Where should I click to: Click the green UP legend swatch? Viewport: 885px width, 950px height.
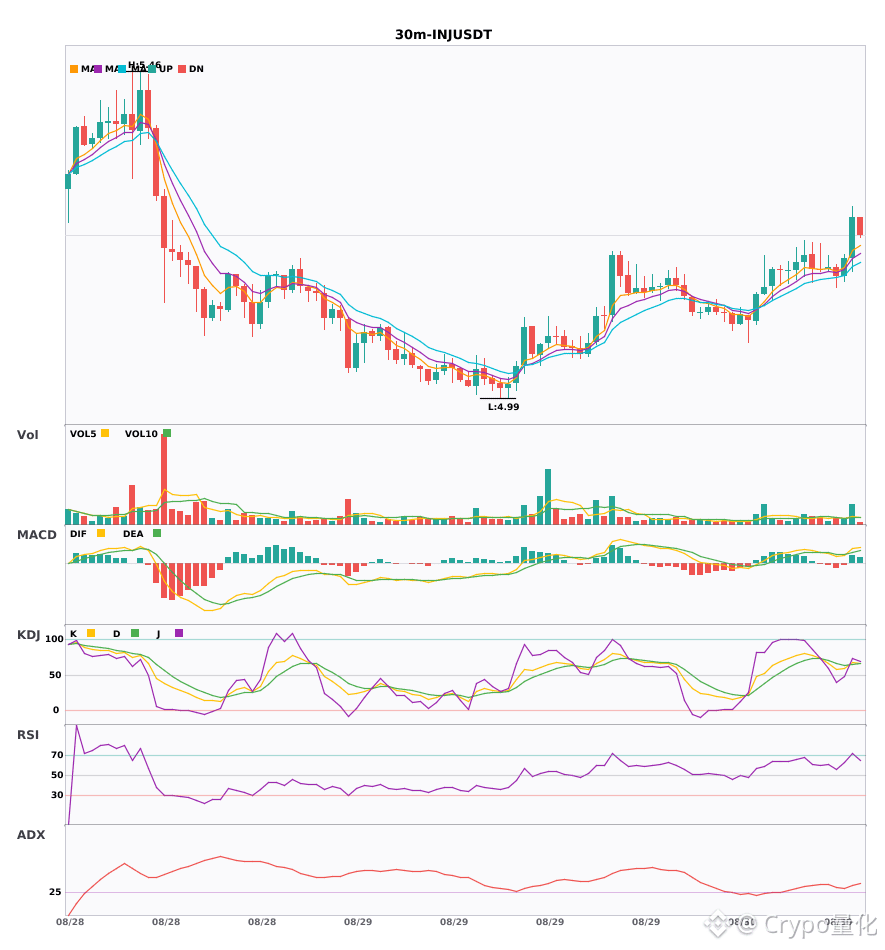point(152,69)
